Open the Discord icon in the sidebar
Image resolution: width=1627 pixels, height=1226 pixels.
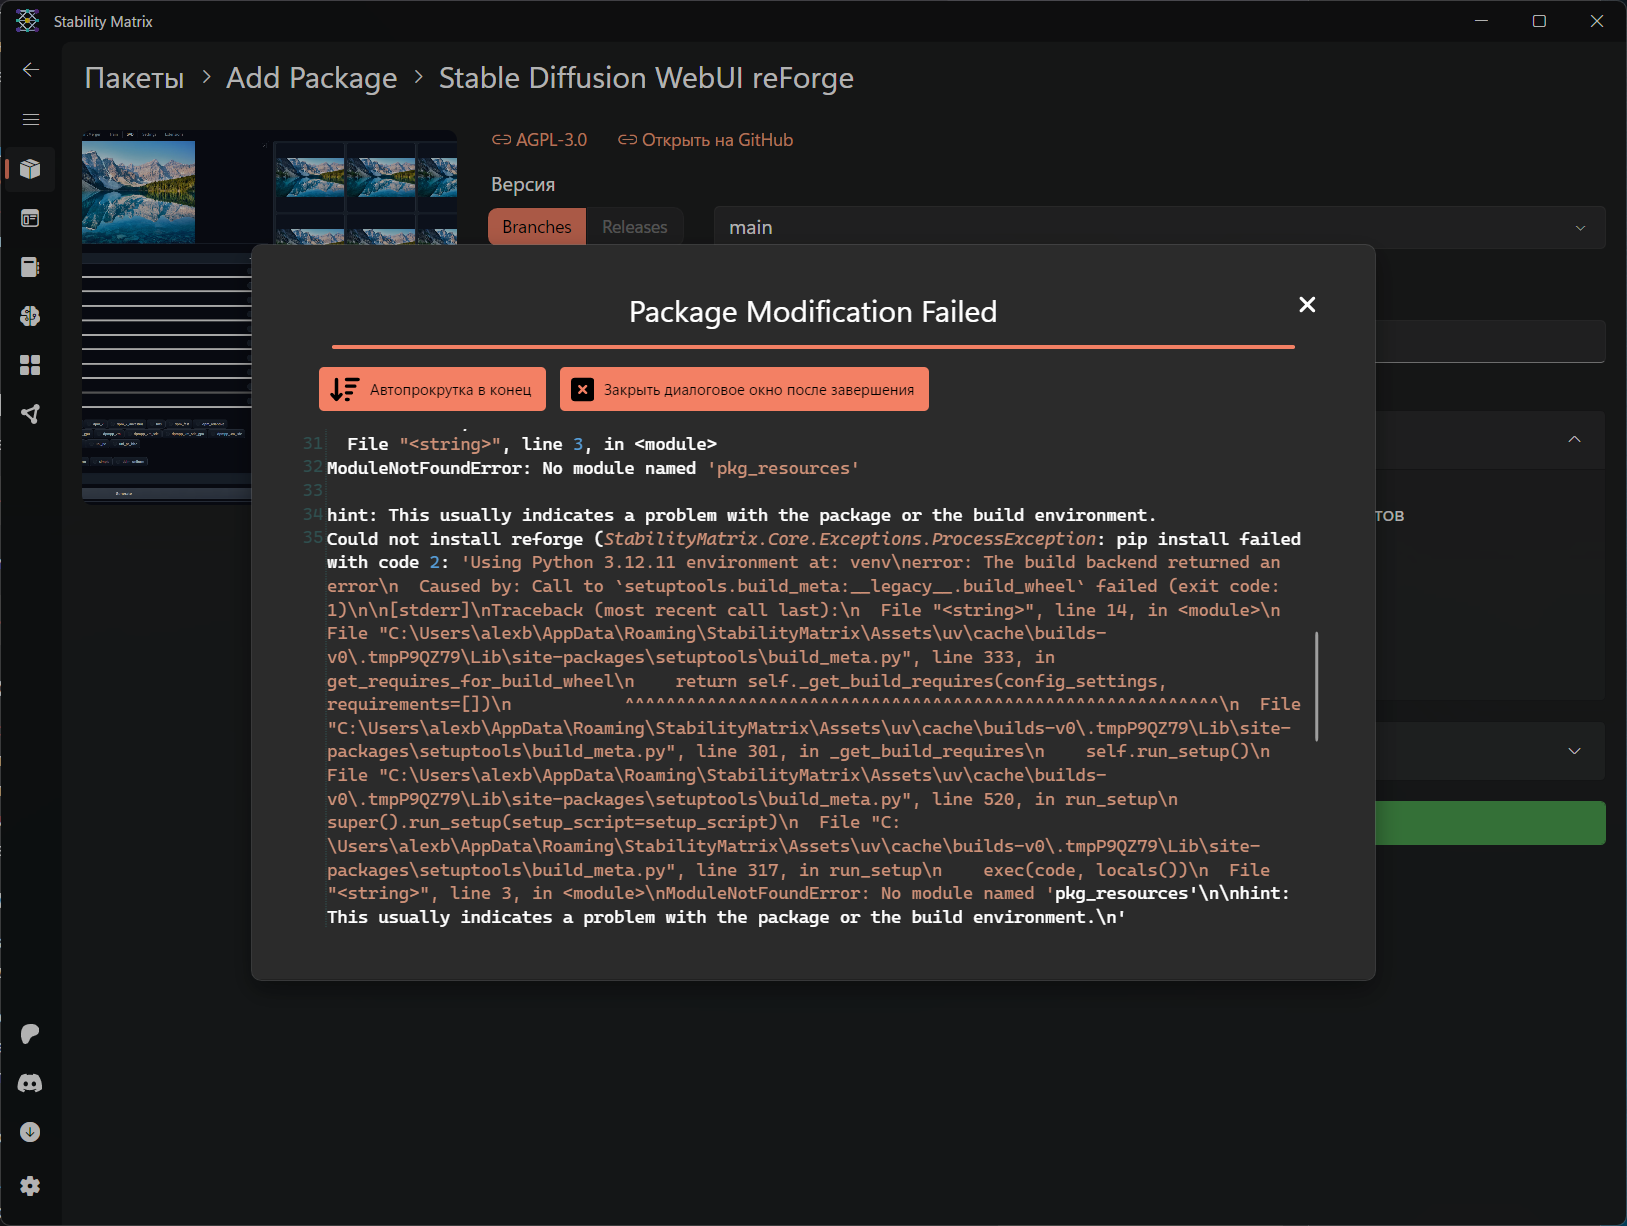tap(30, 1083)
